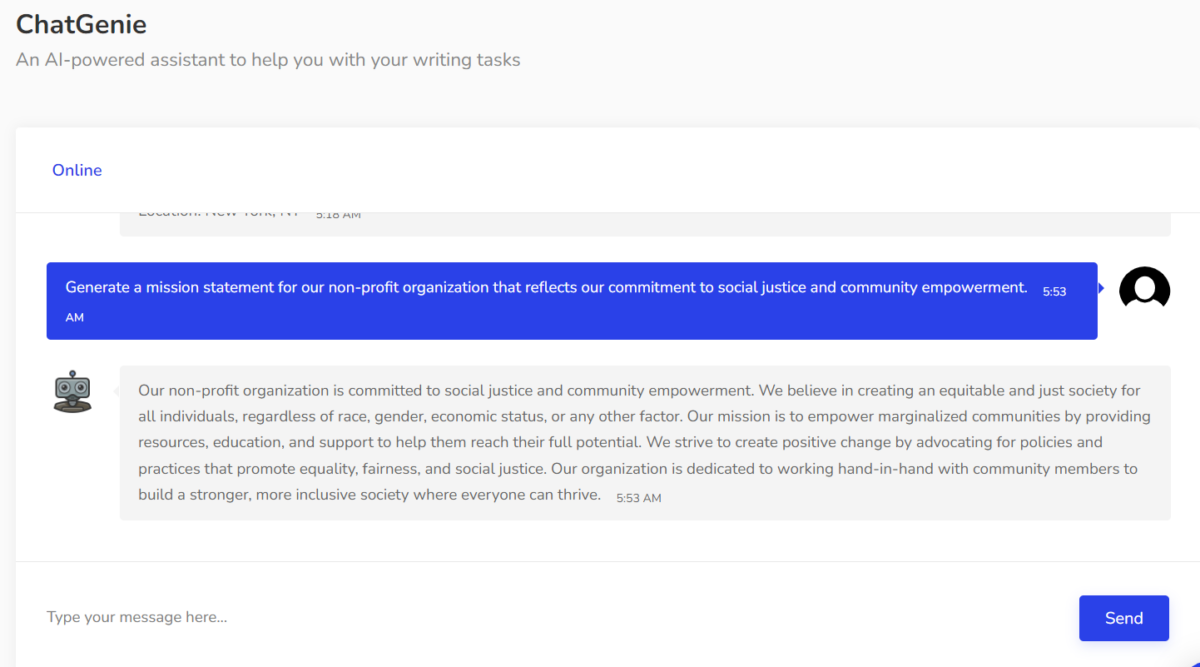Click the ChatGenie page title
Screen dimensions: 1200x667
(80, 24)
